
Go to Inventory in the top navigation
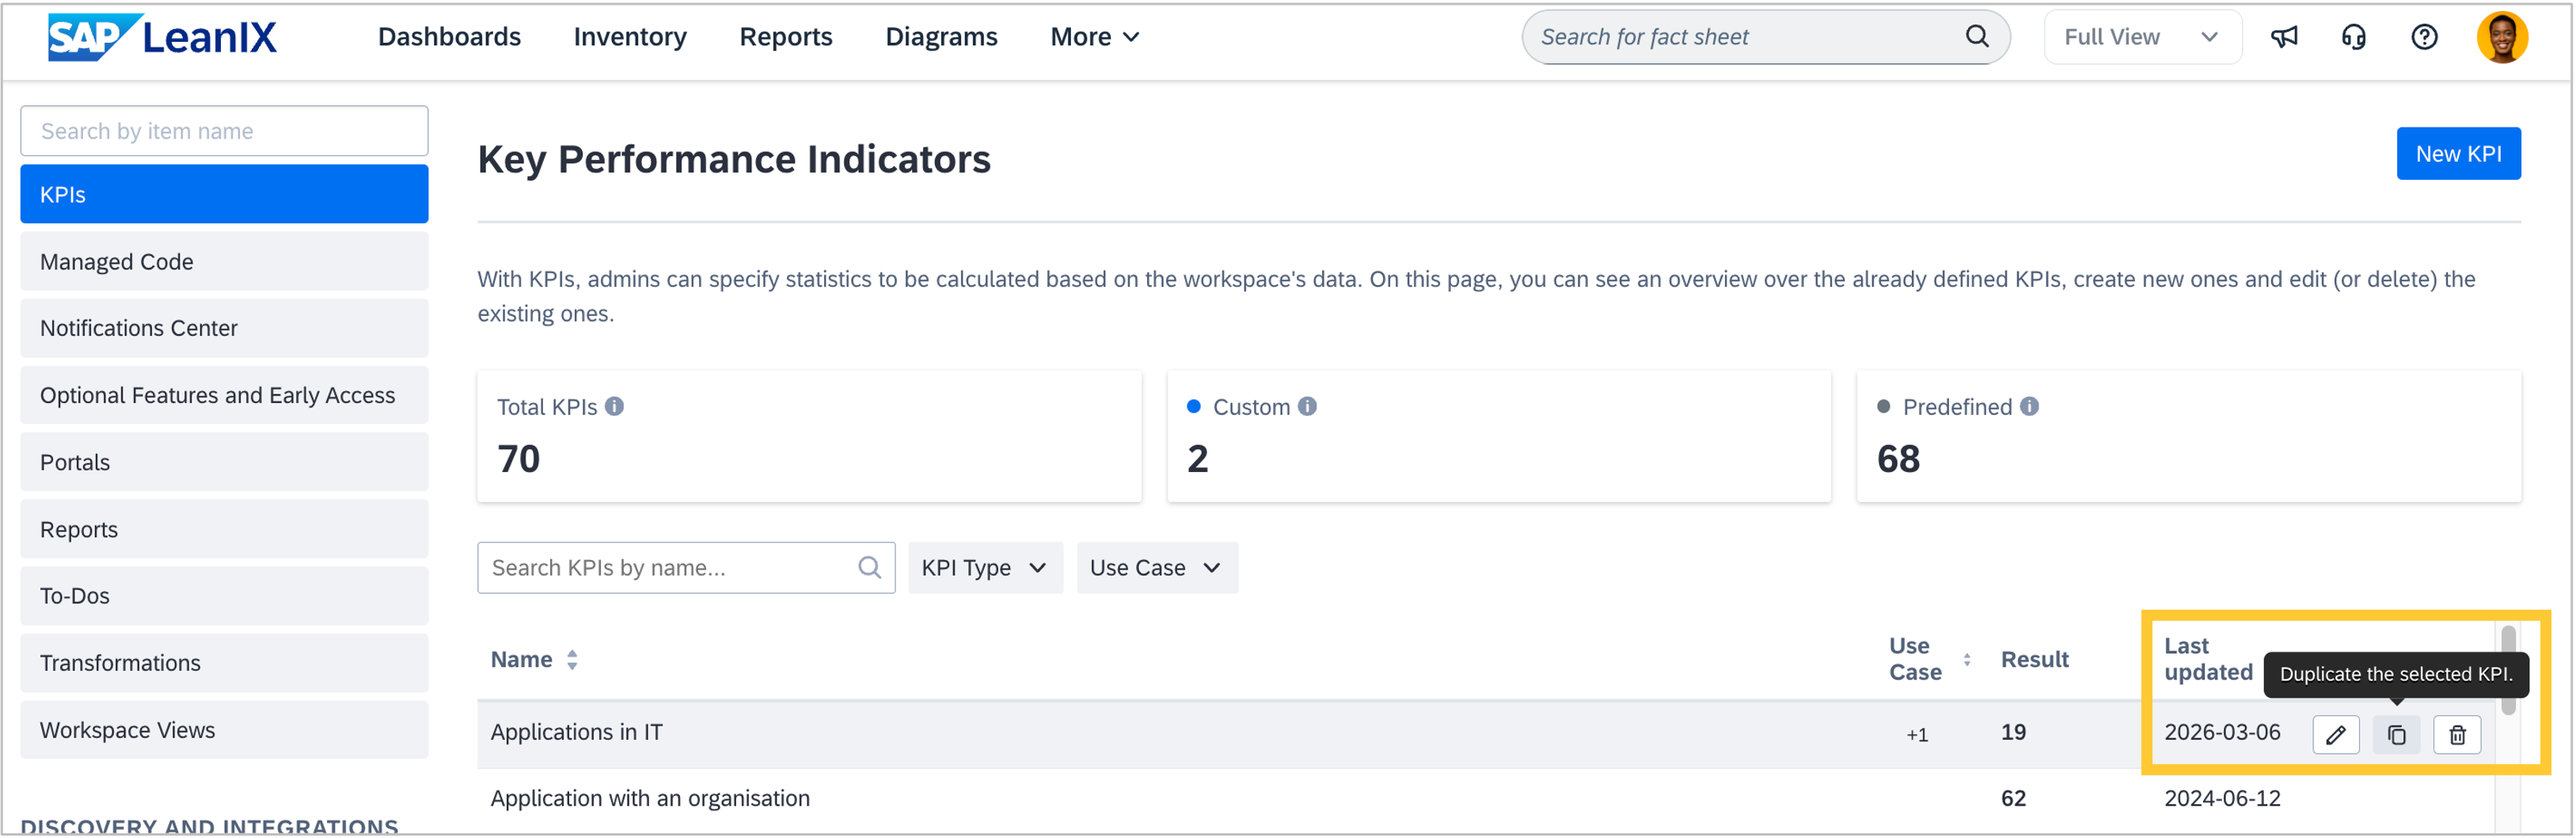coord(630,37)
